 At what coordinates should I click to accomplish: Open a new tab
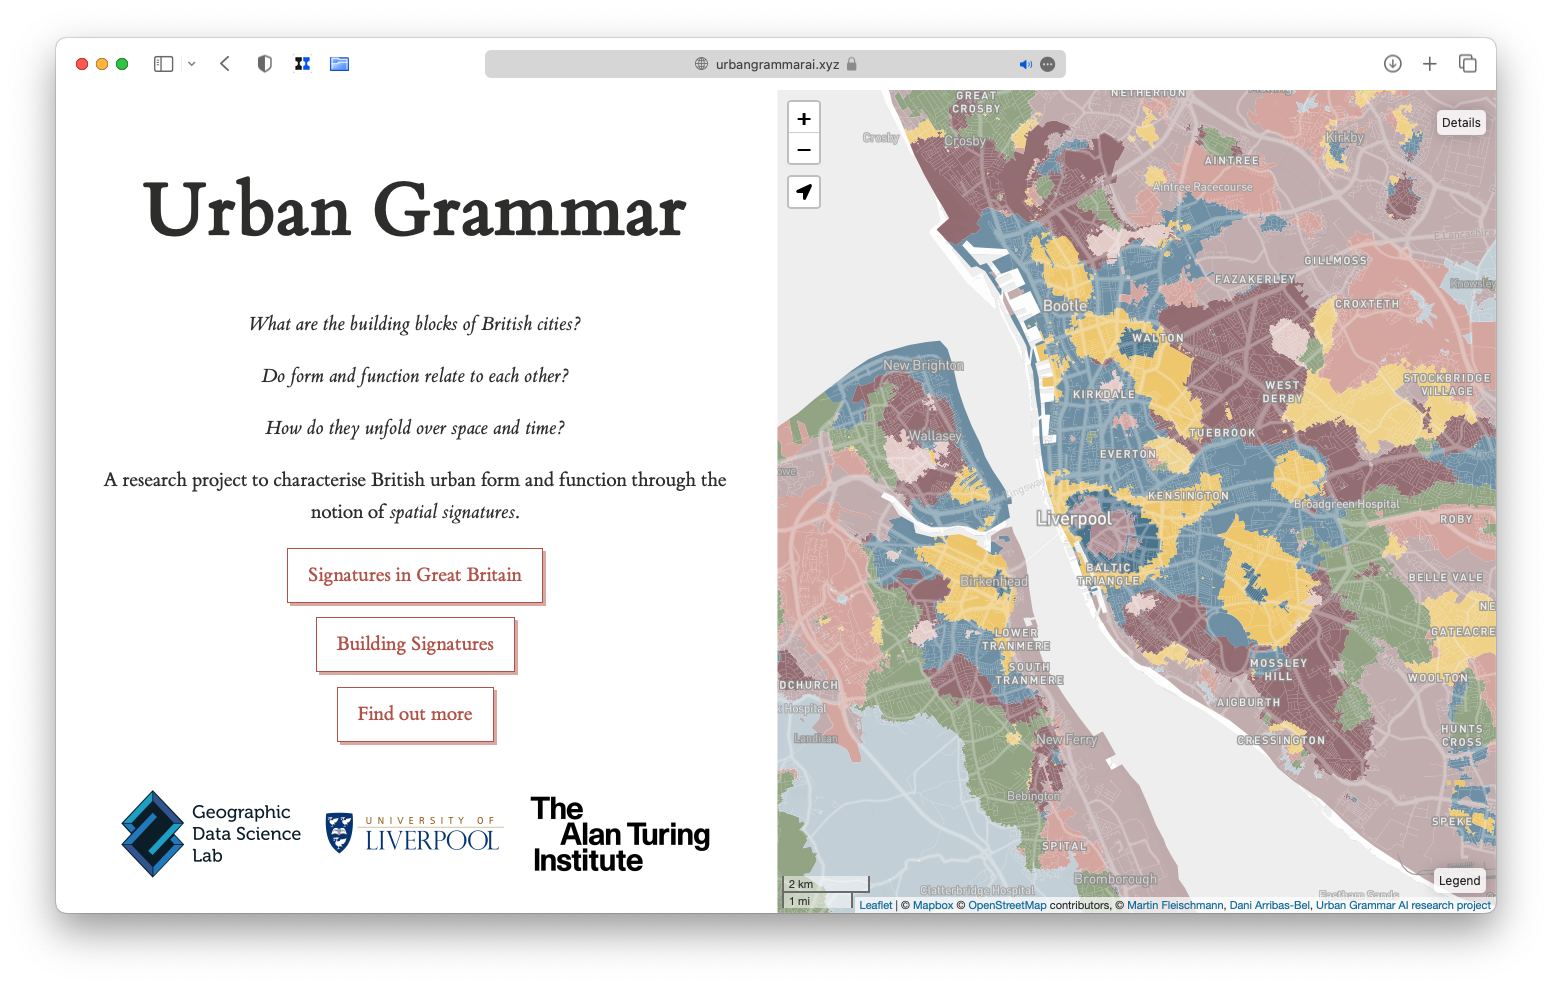[1430, 64]
